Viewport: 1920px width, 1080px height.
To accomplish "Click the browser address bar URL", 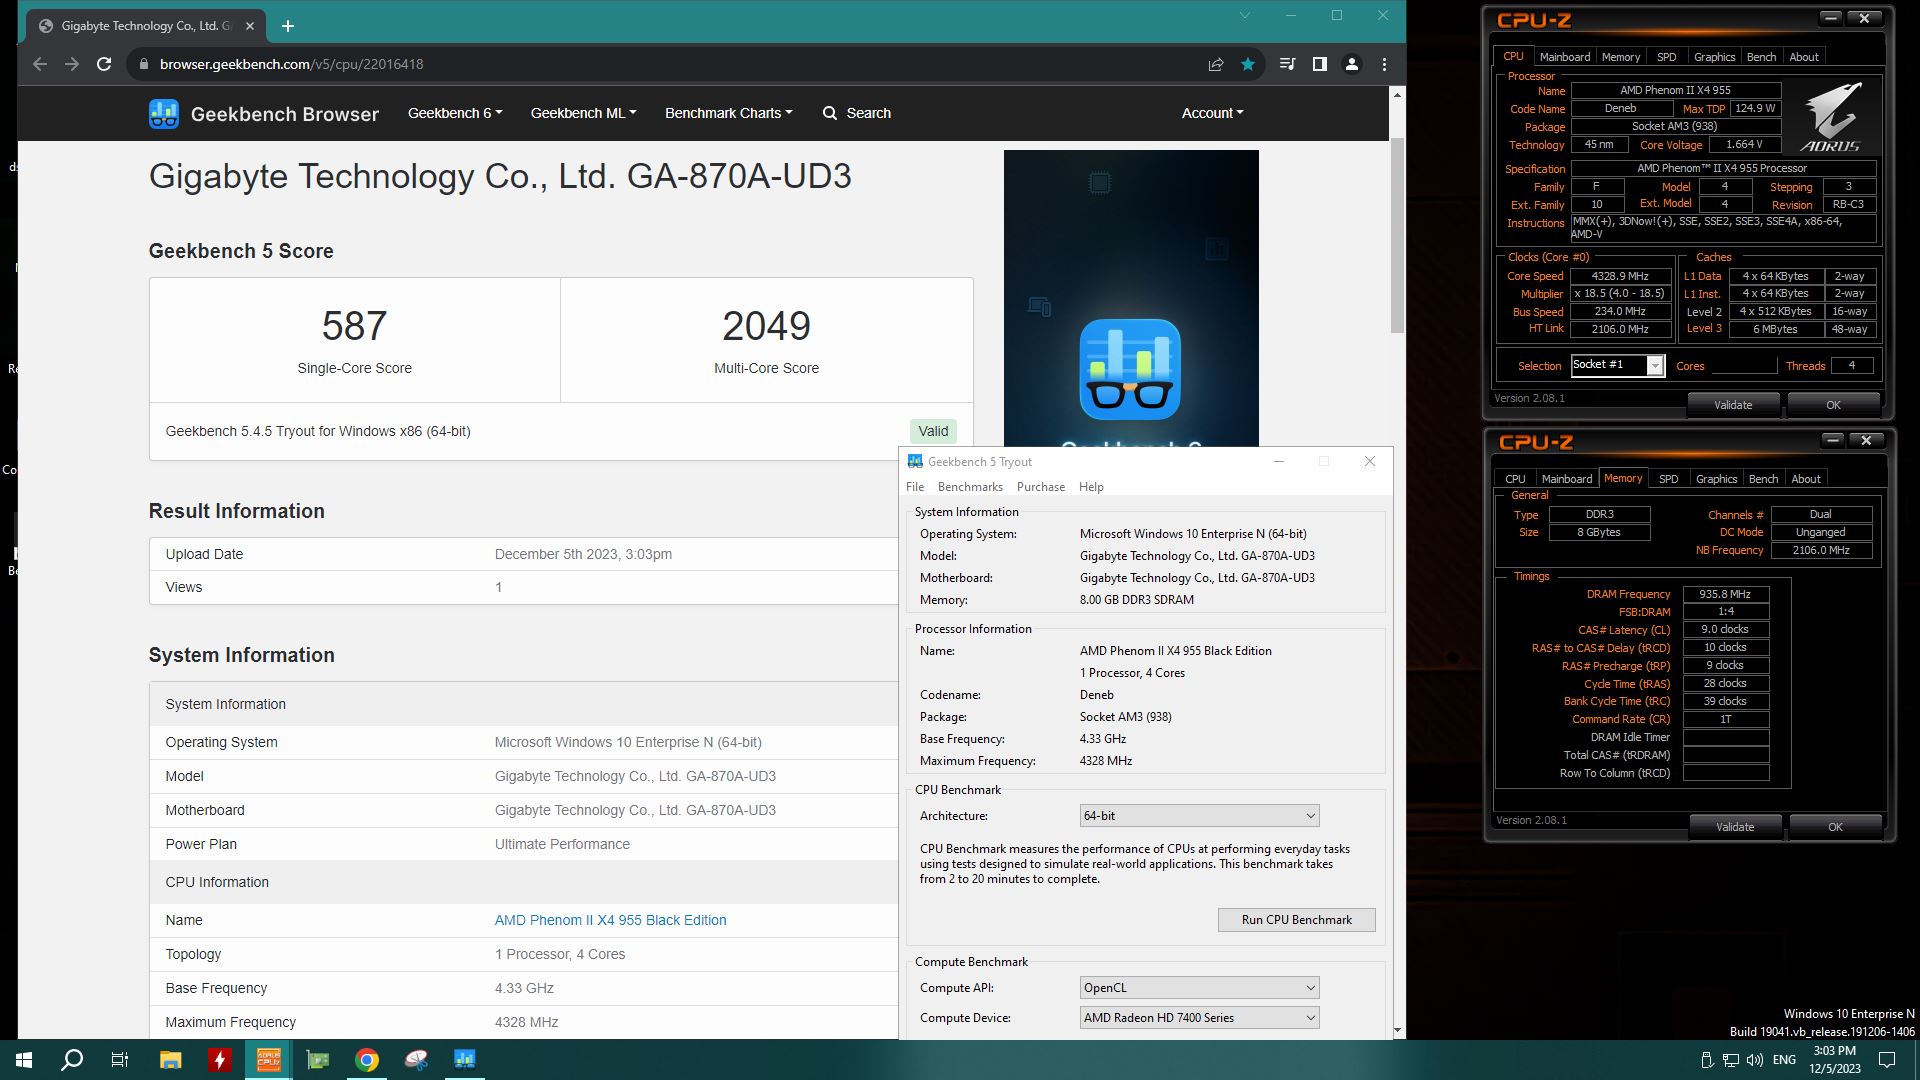I will [291, 64].
